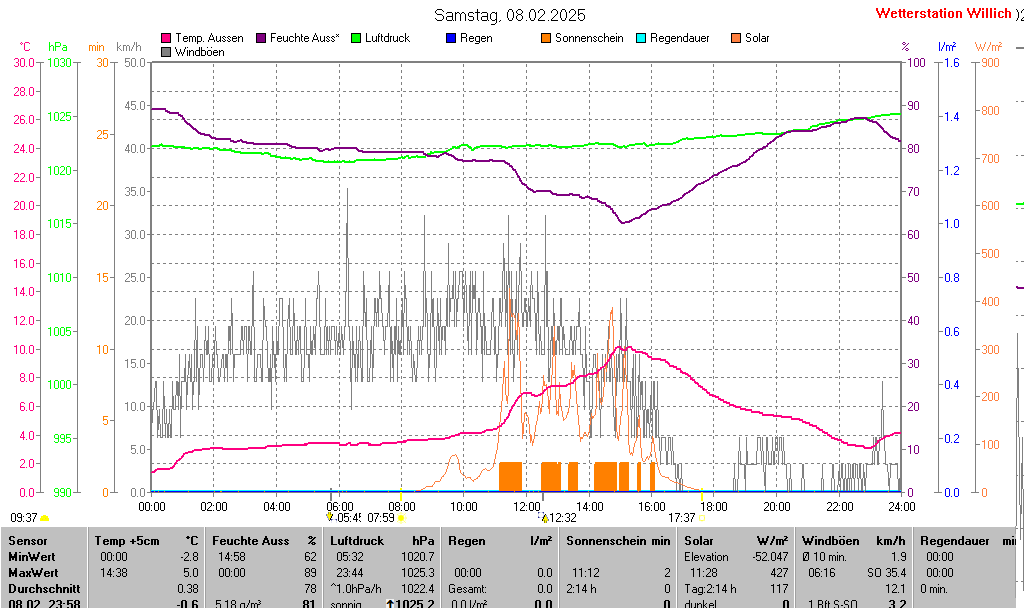Click the pink Temp. Aussen legend swatch
The height and width of the screenshot is (608, 1024).
click(166, 38)
